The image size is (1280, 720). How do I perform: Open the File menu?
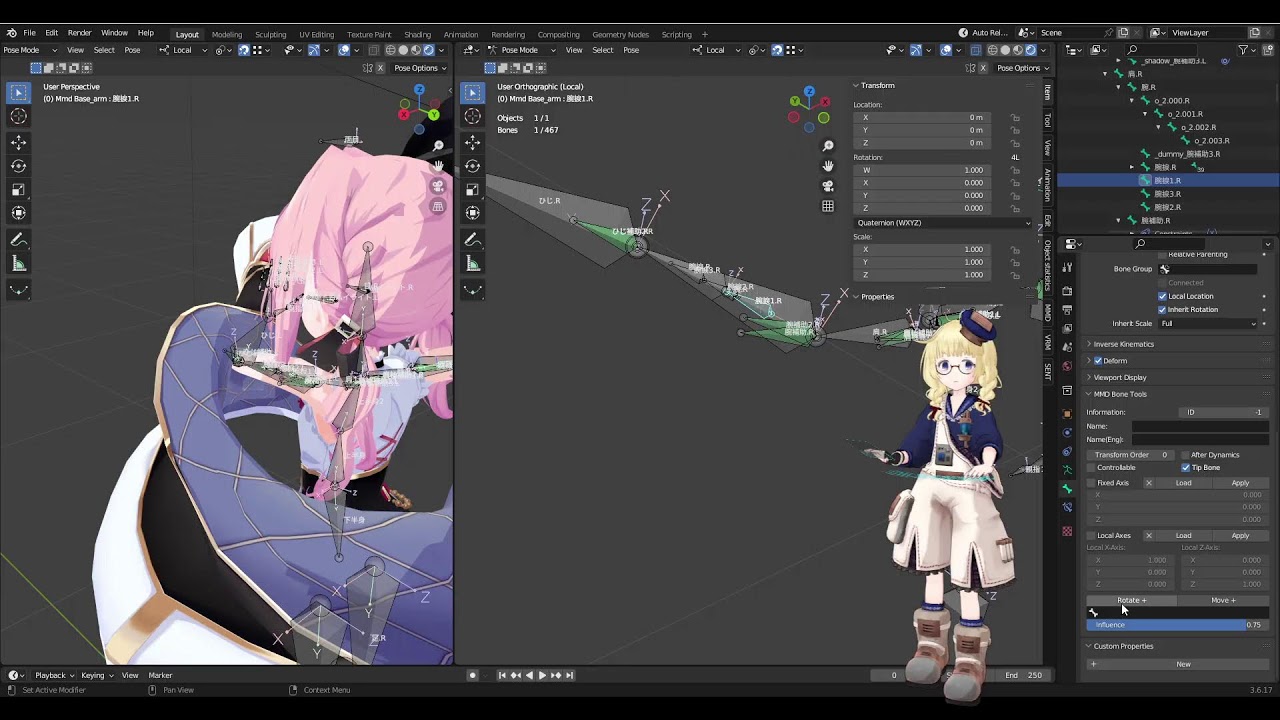(29, 33)
